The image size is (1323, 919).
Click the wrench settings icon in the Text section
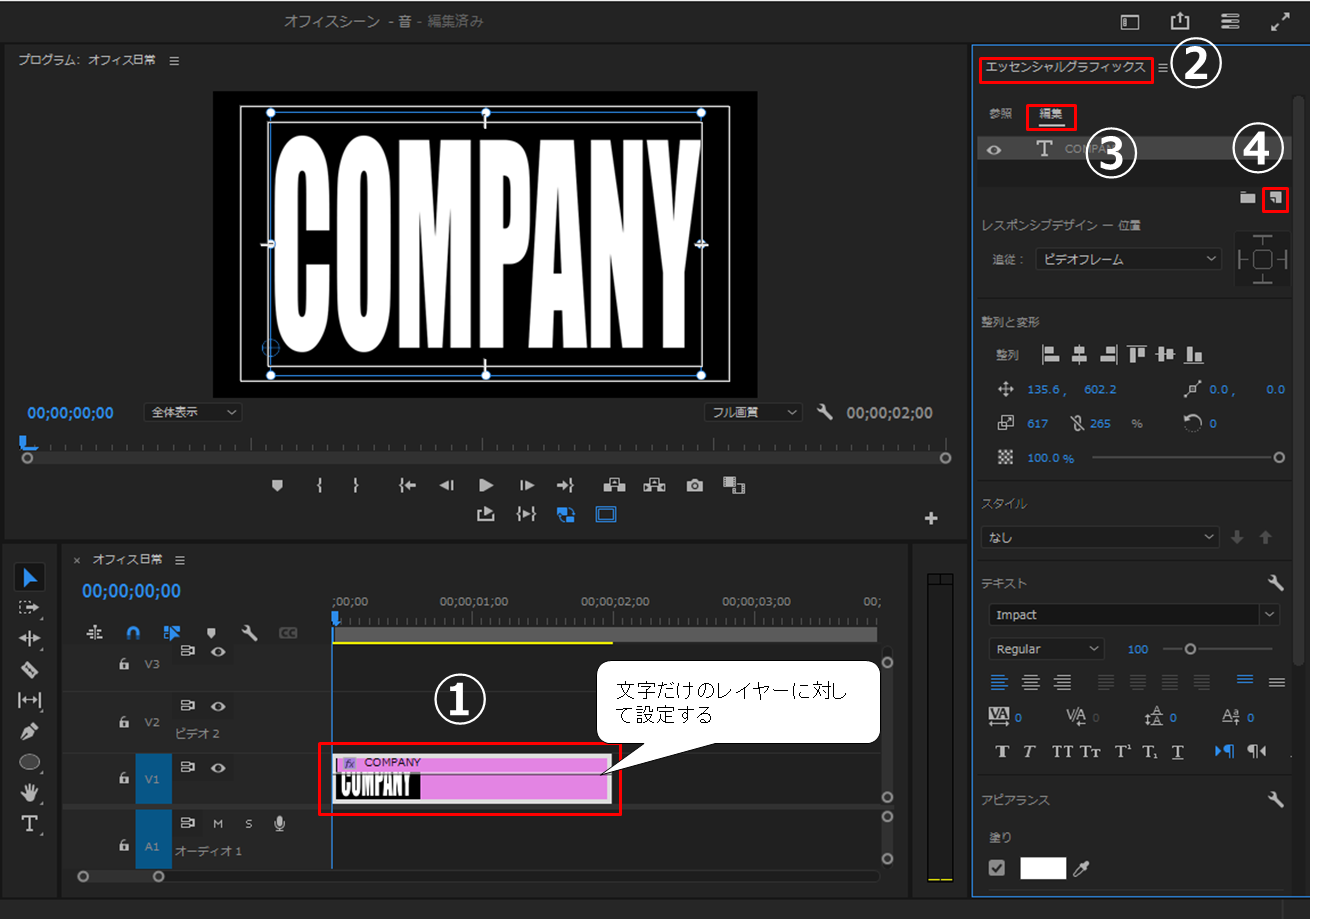pos(1275,583)
